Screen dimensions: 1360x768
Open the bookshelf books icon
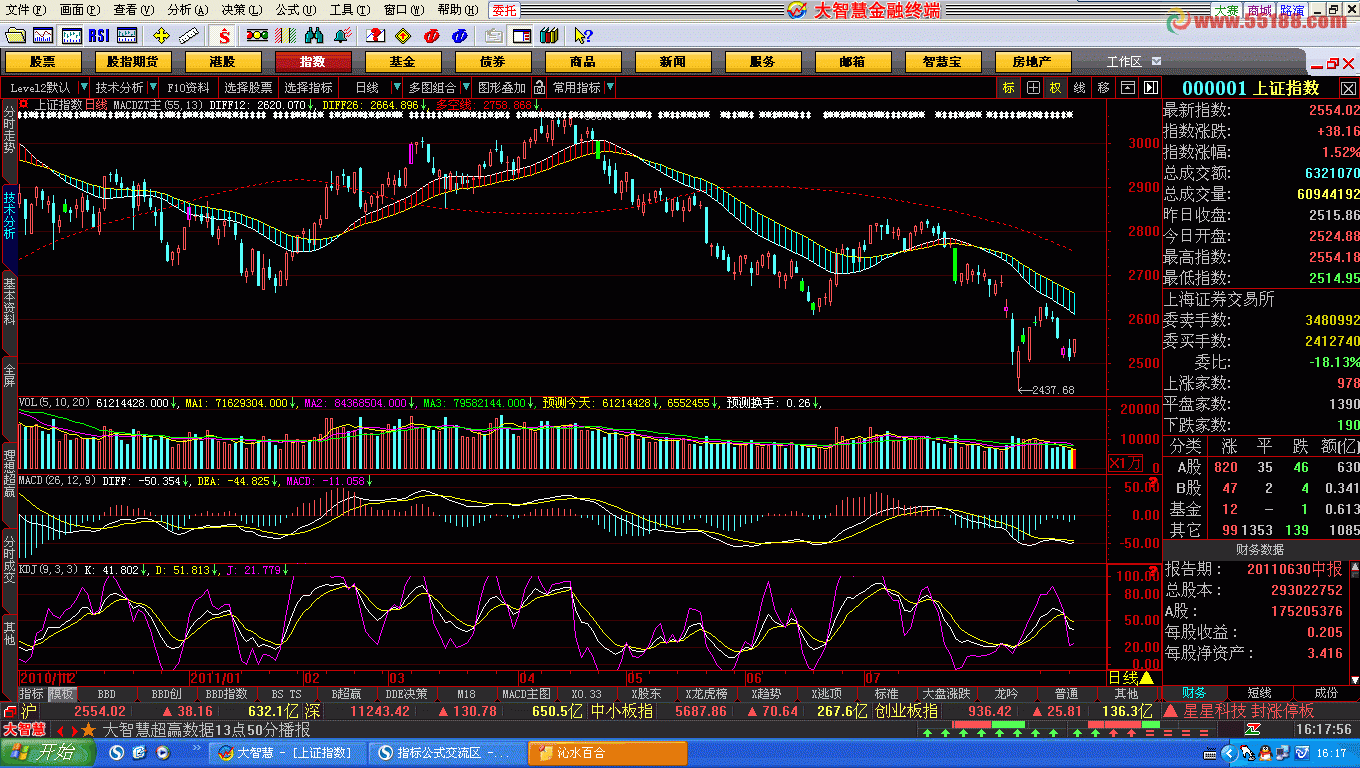click(548, 36)
